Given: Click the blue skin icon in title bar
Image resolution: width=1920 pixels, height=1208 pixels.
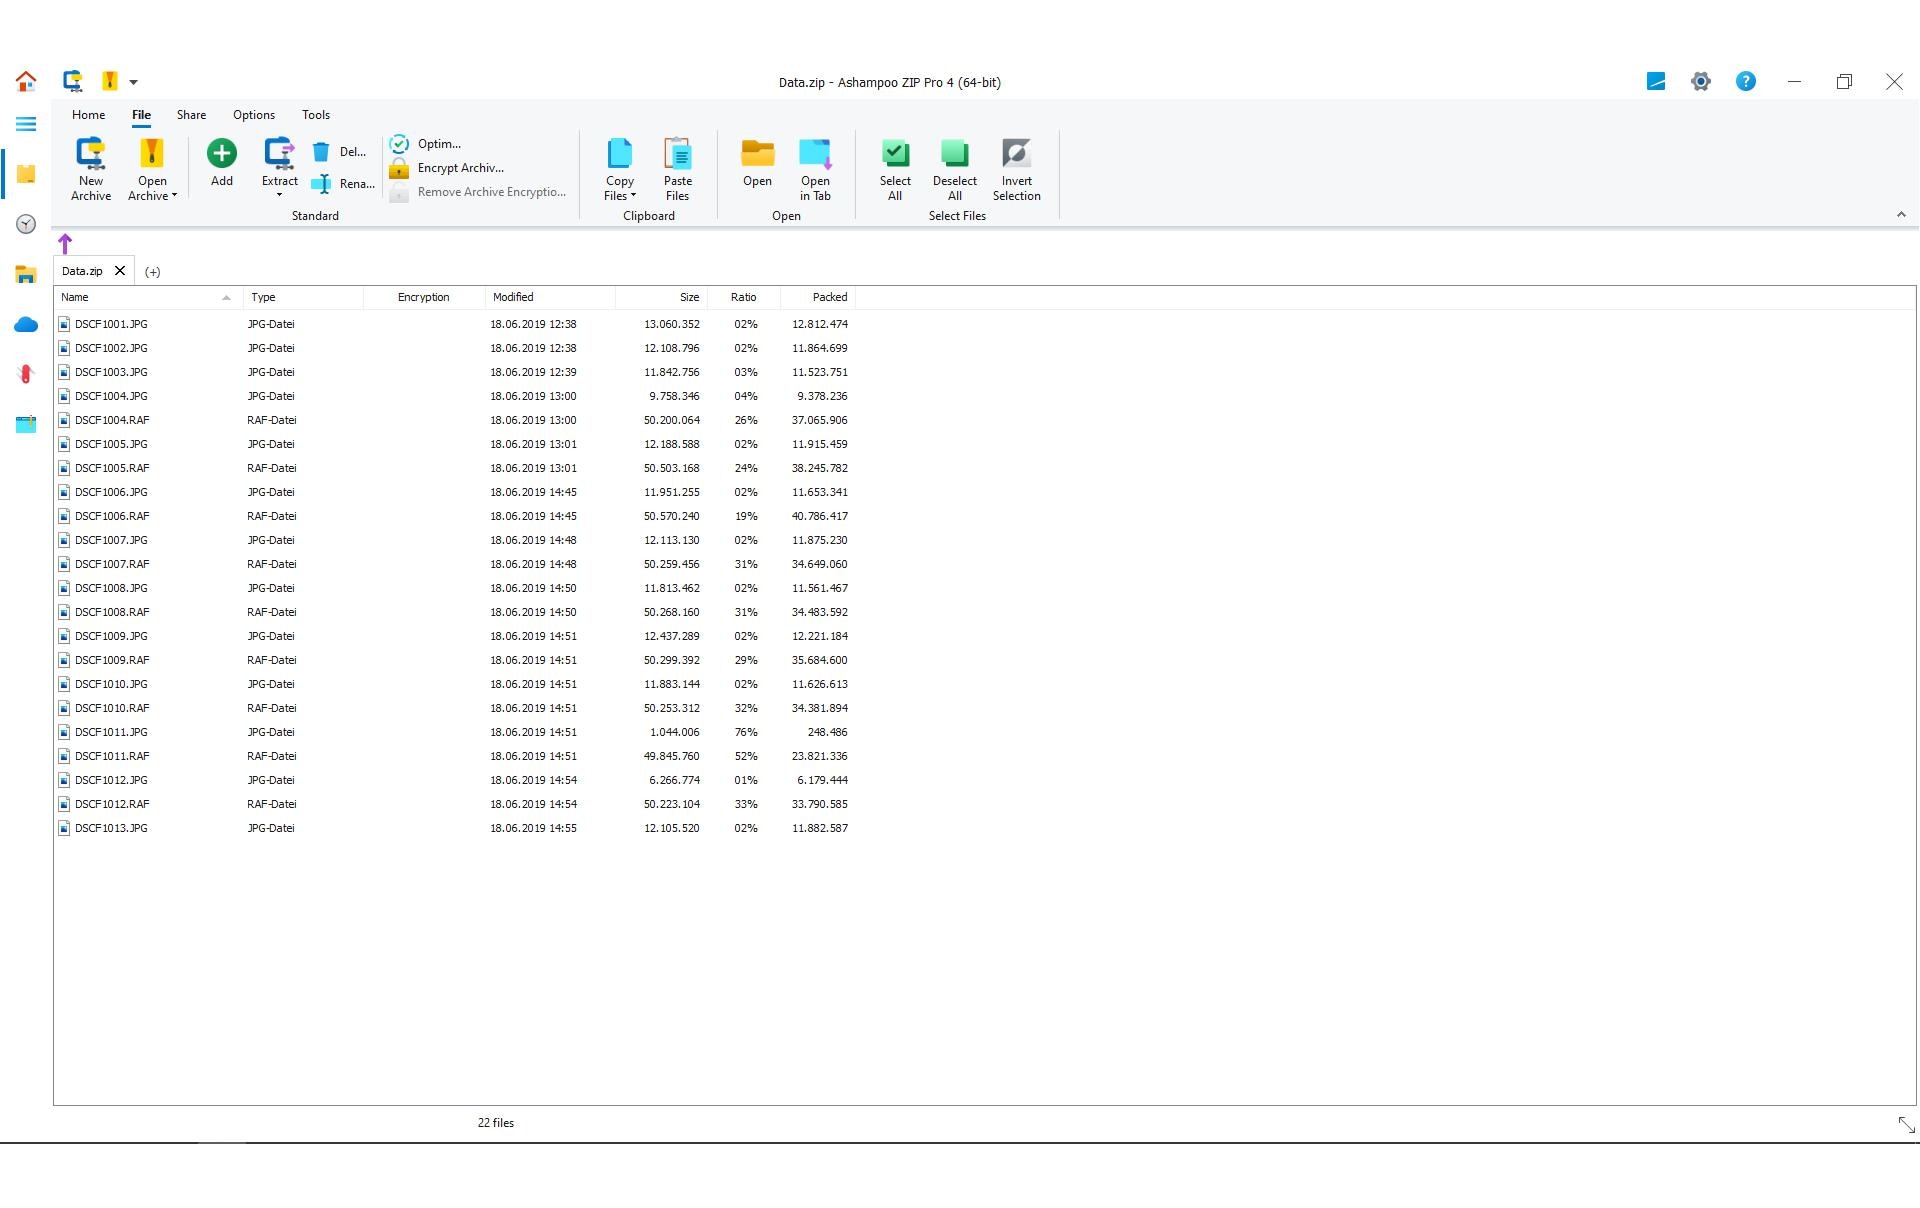Looking at the screenshot, I should (x=1656, y=82).
